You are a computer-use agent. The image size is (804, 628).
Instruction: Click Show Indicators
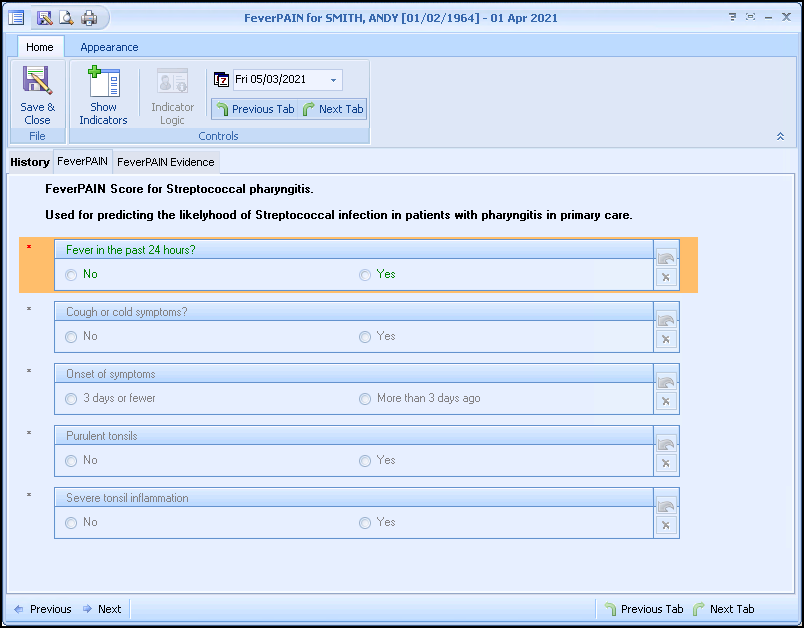(x=103, y=95)
